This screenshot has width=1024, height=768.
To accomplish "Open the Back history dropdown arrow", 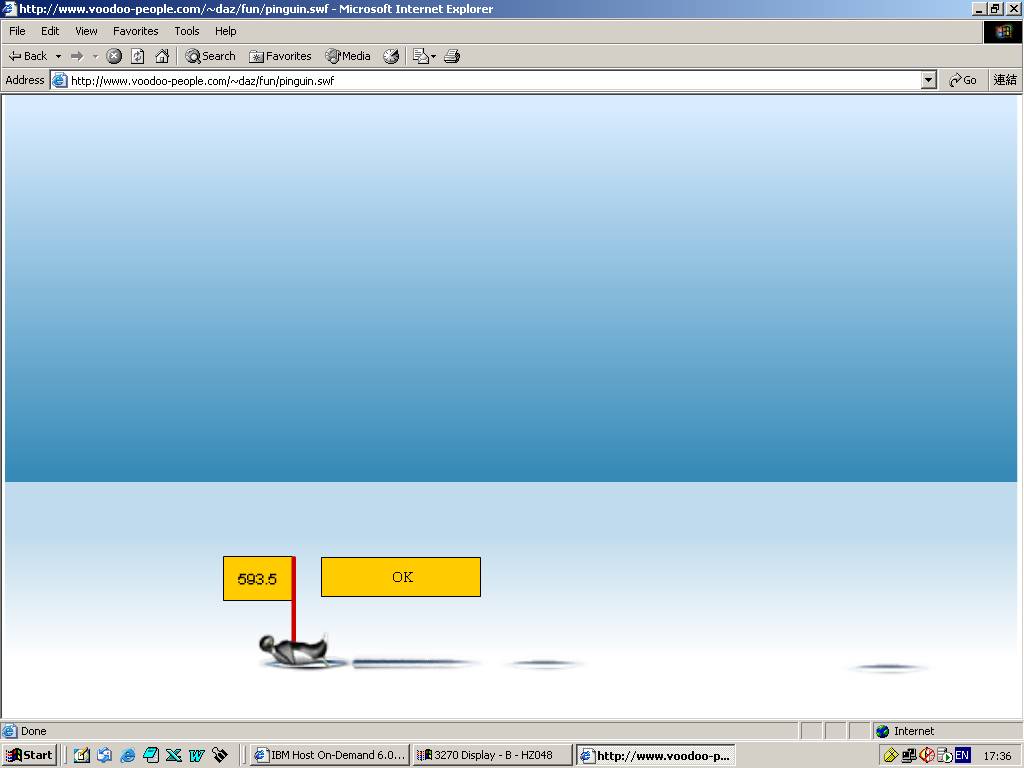I will 58,56.
